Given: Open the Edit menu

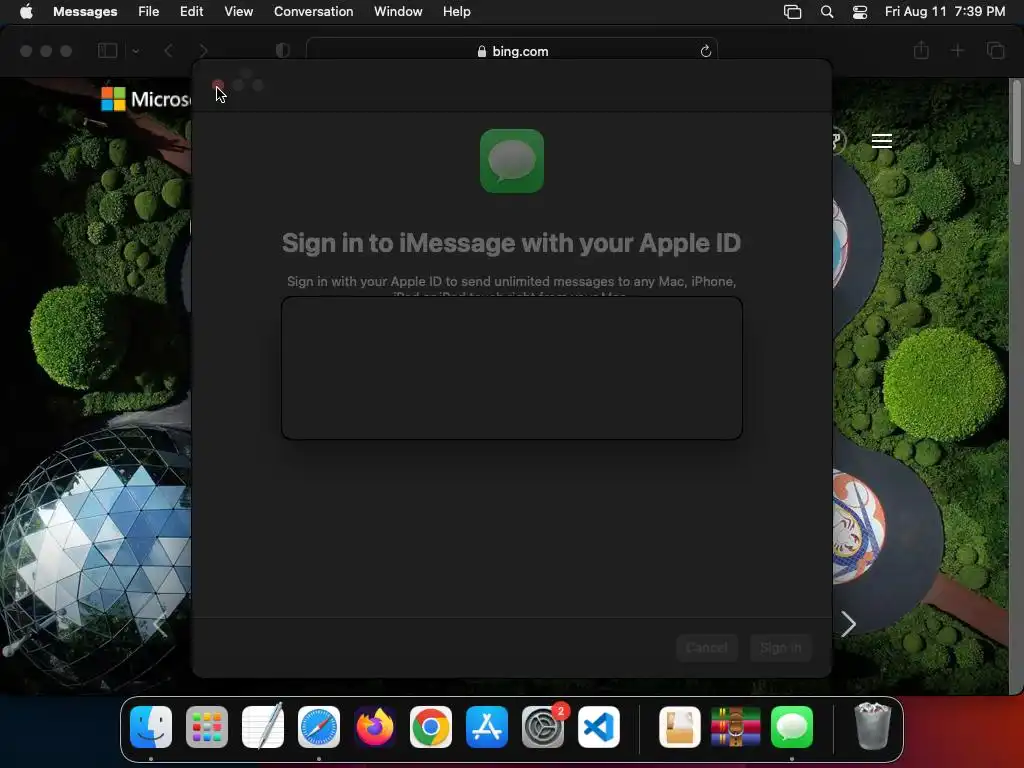Looking at the screenshot, I should (x=191, y=12).
